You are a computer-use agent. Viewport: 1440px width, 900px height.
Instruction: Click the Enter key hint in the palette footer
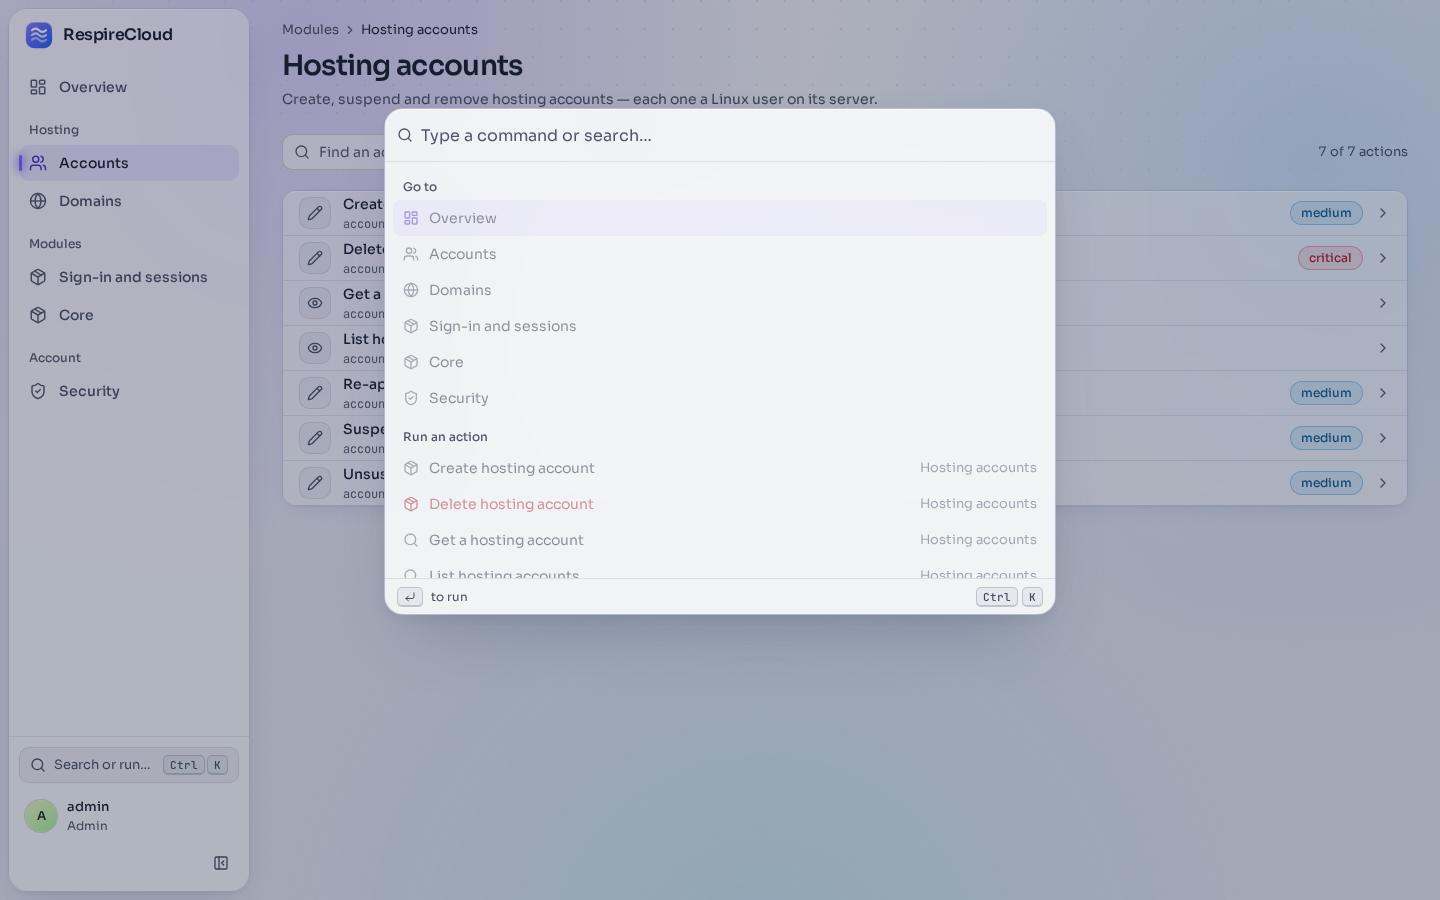(x=410, y=597)
